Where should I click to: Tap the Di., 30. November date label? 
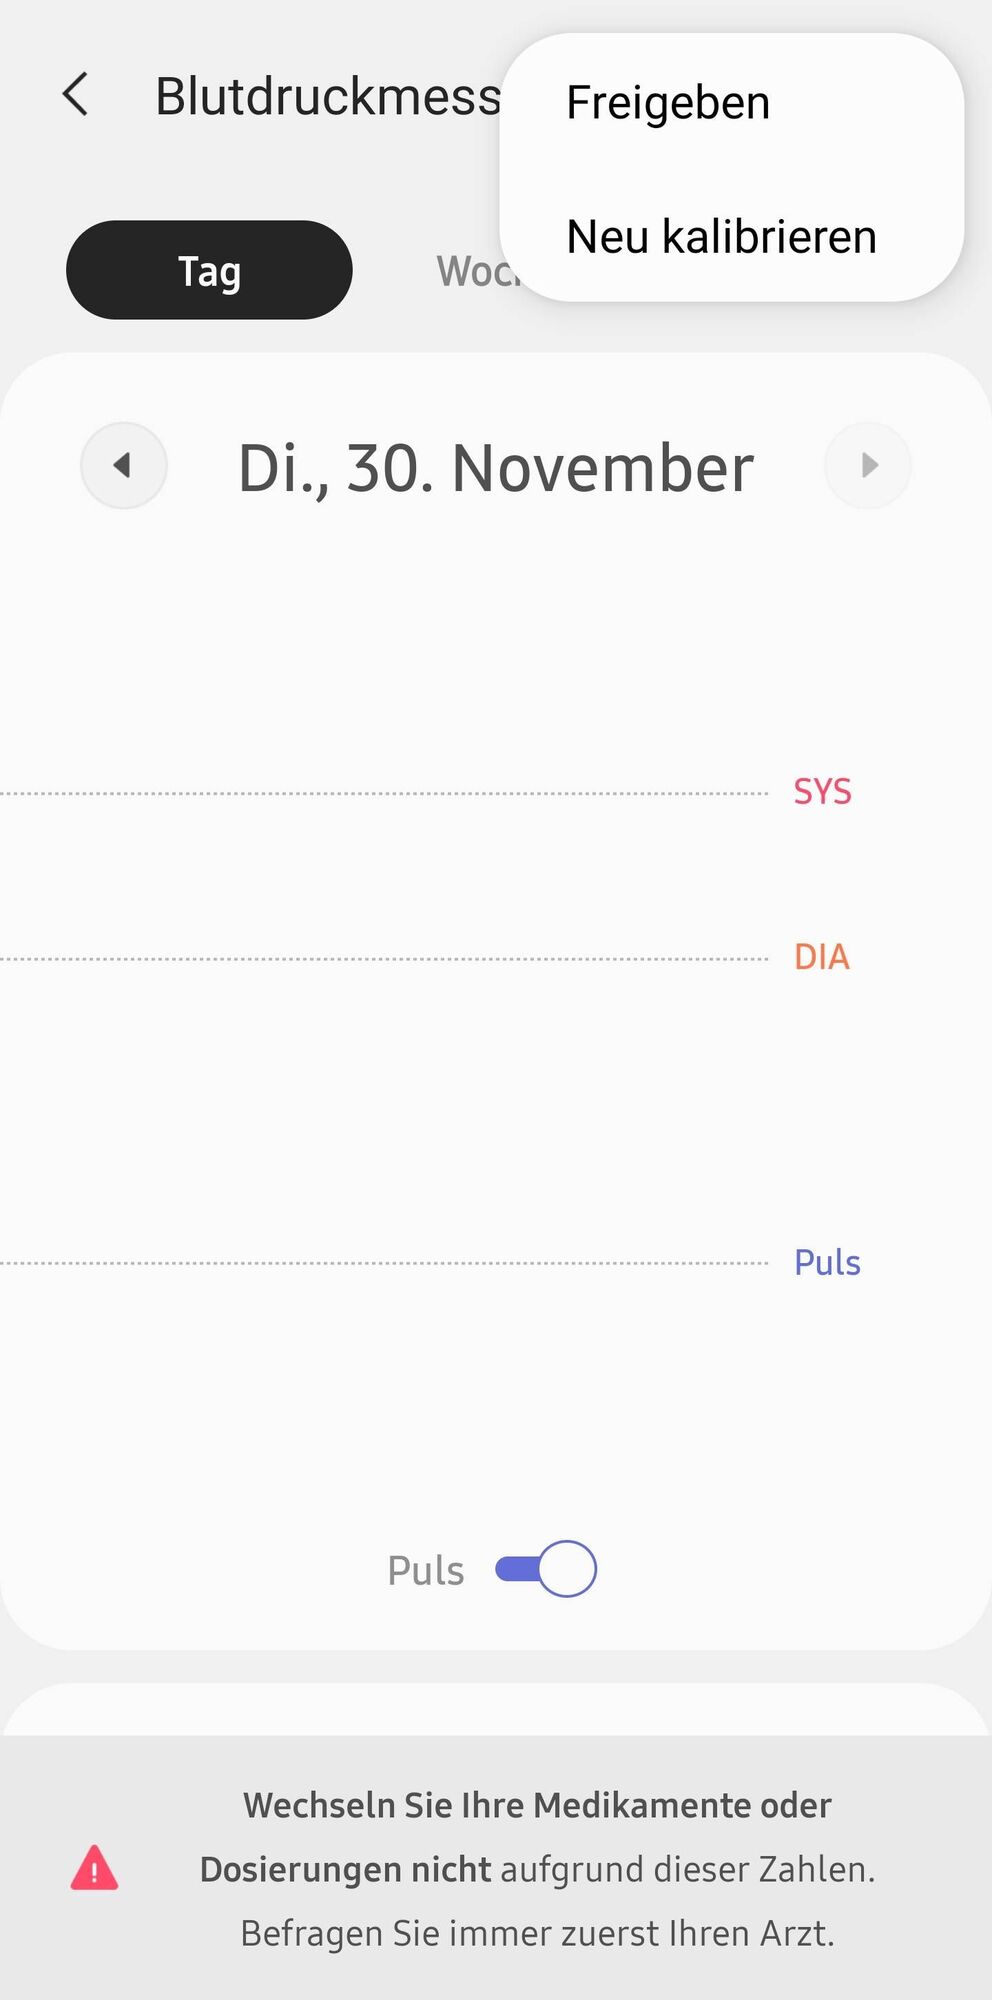496,468
